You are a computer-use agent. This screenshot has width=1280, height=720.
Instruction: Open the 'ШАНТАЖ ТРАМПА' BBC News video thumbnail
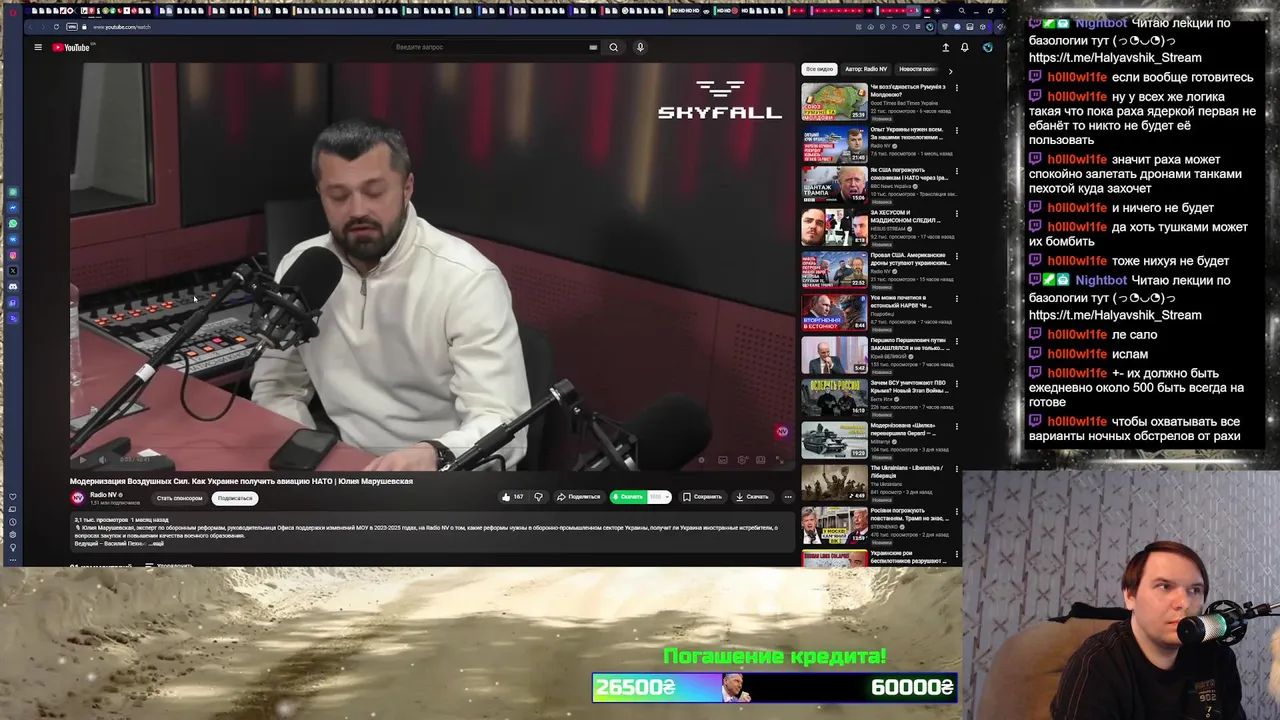click(x=834, y=187)
